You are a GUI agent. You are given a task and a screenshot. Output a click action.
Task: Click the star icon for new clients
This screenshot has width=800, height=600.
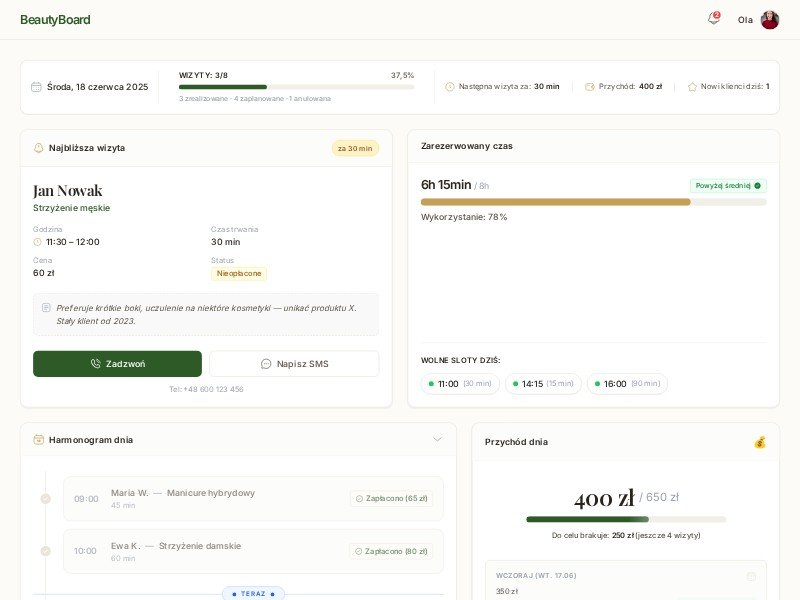(692, 87)
